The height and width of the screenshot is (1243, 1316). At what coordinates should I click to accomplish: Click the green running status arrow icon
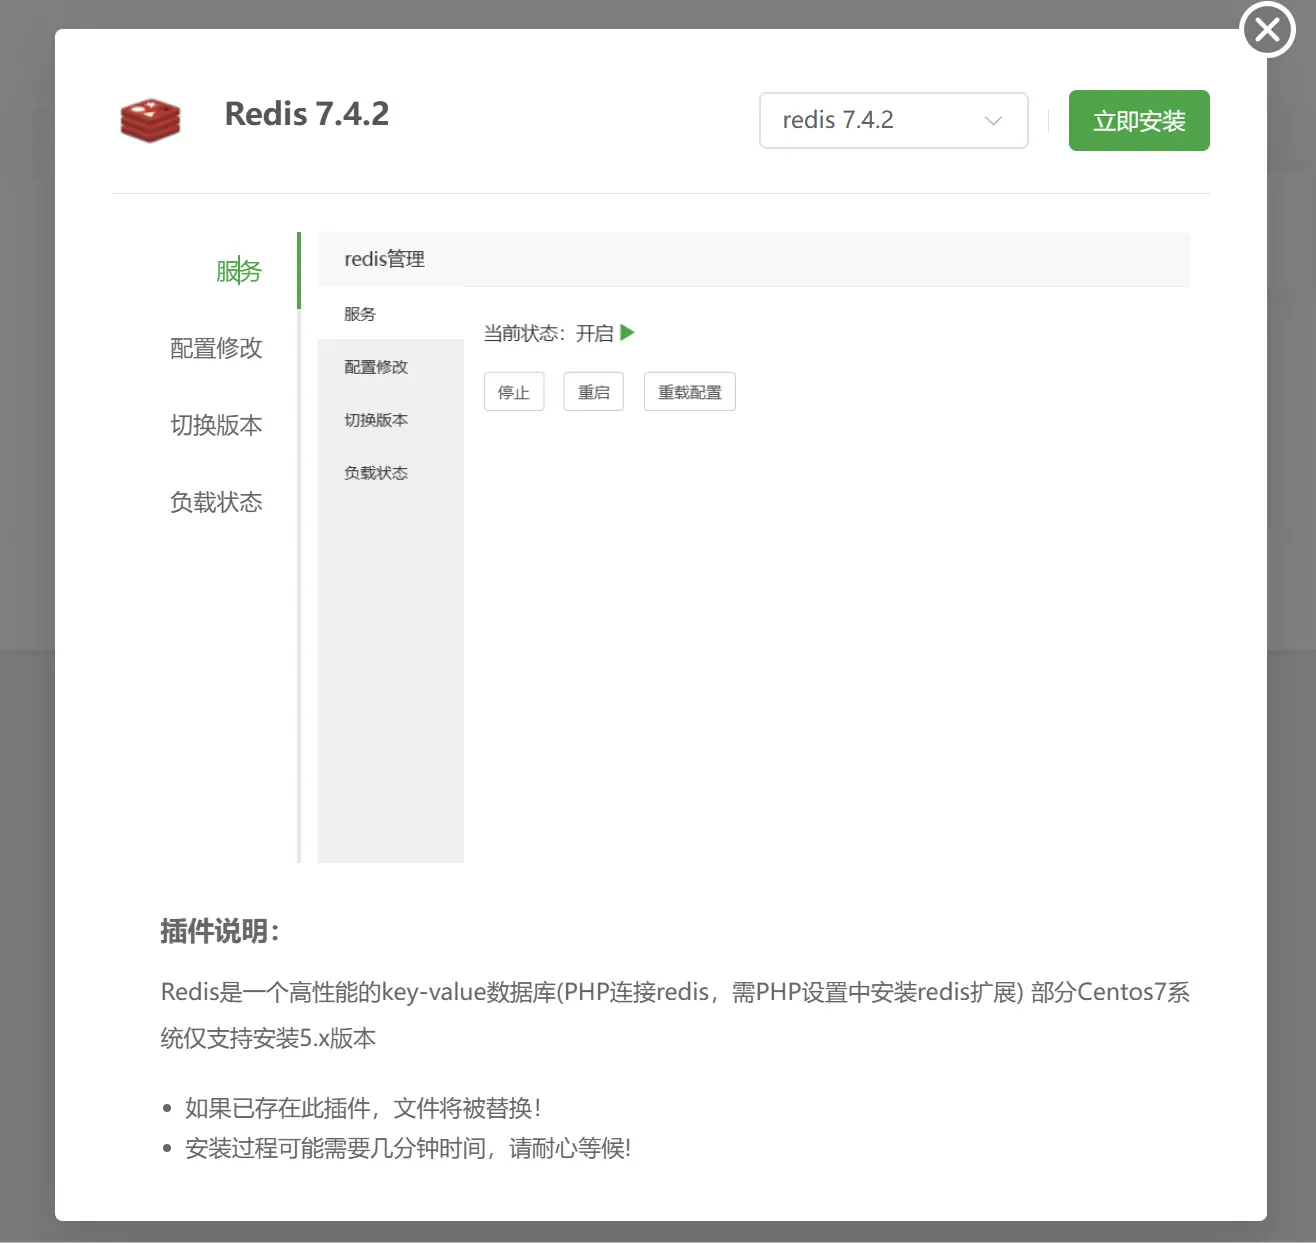627,333
